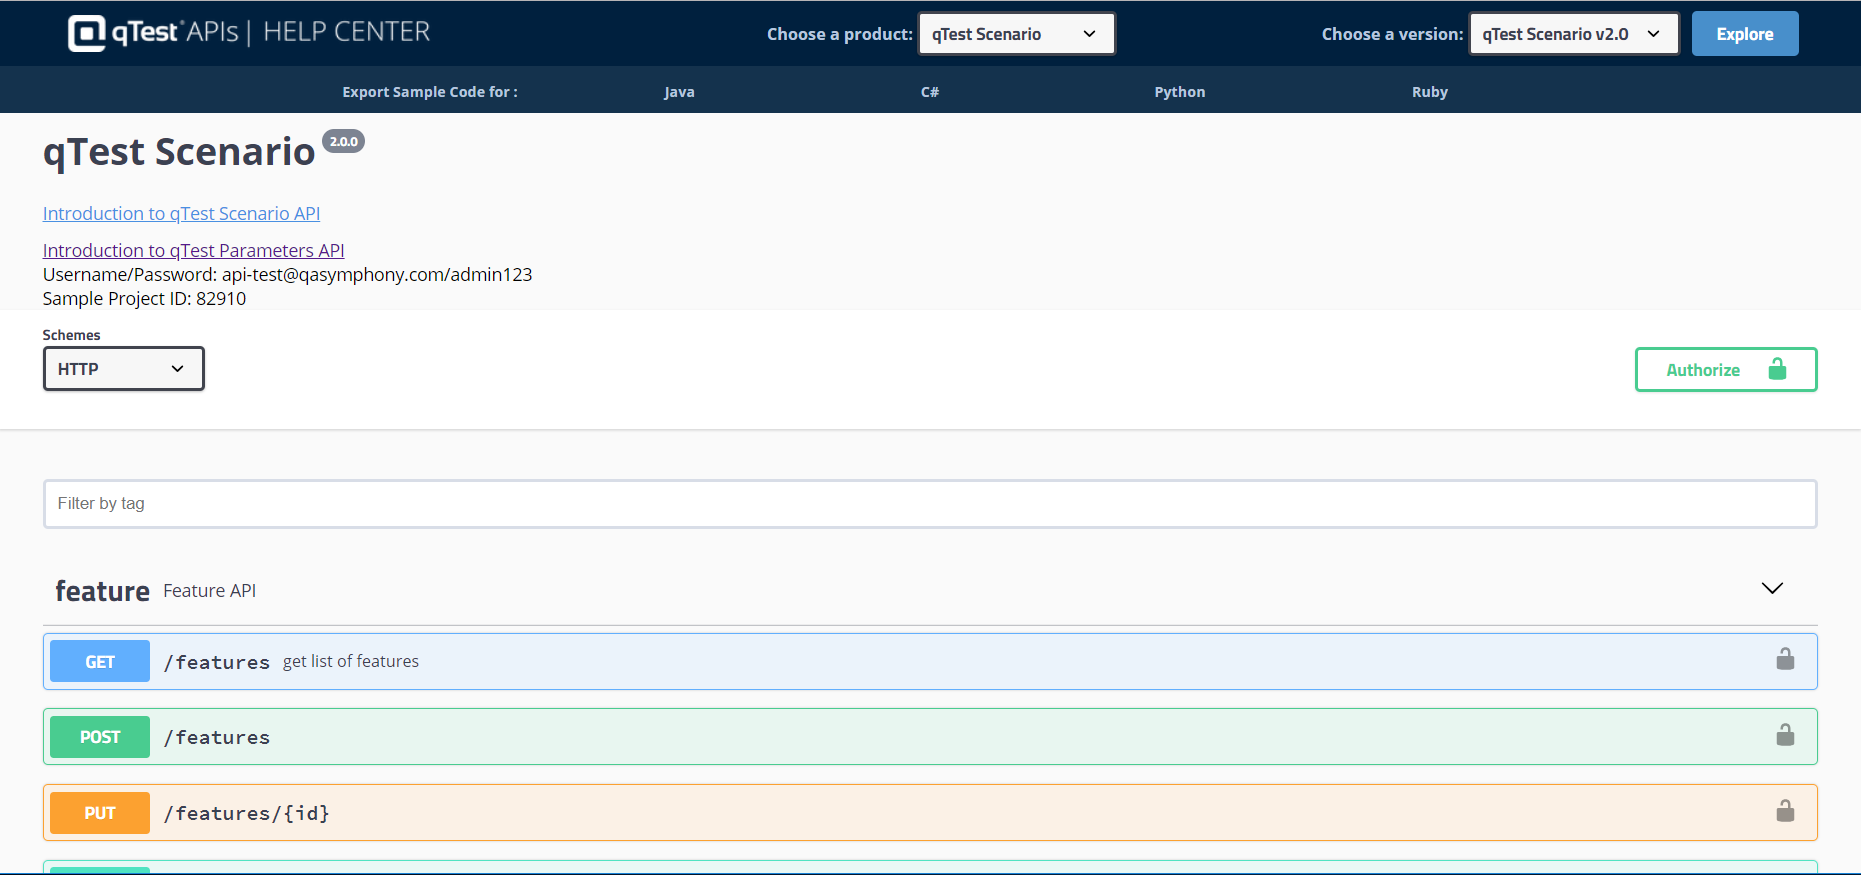This screenshot has height=875, width=1861.
Task: Click lock icon on POST /features row
Action: [1785, 736]
